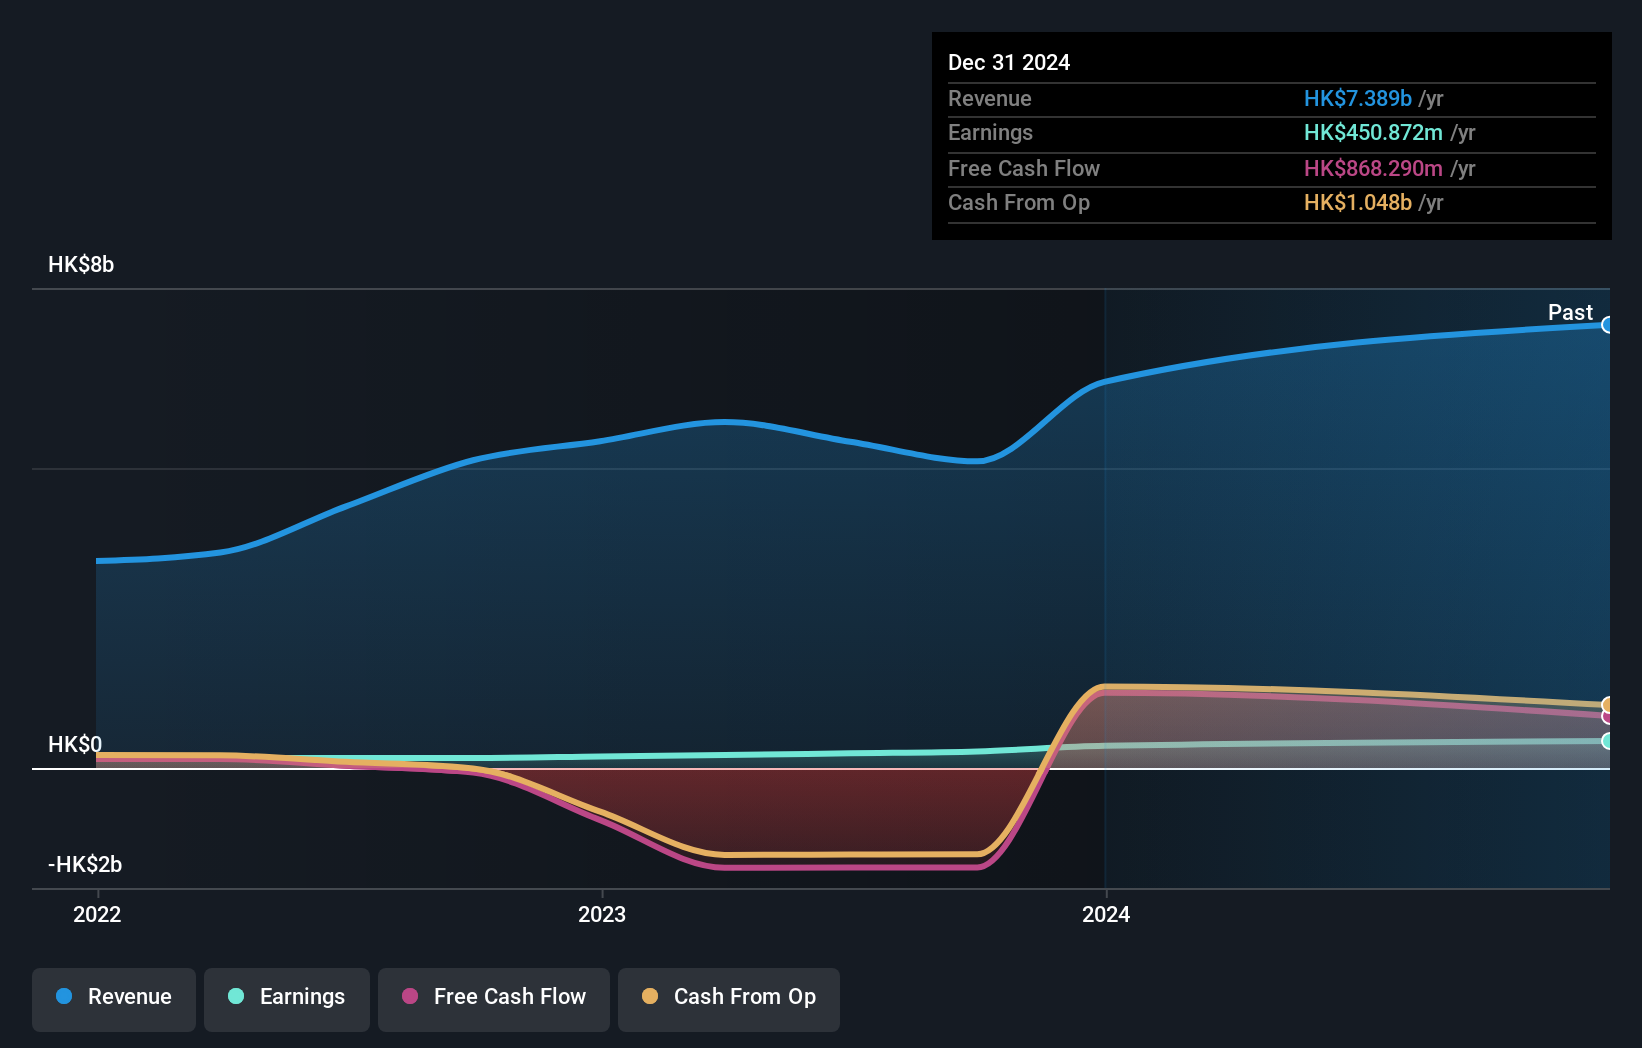
Task: Click the Cash From Op end-point marker
Action: [1607, 705]
